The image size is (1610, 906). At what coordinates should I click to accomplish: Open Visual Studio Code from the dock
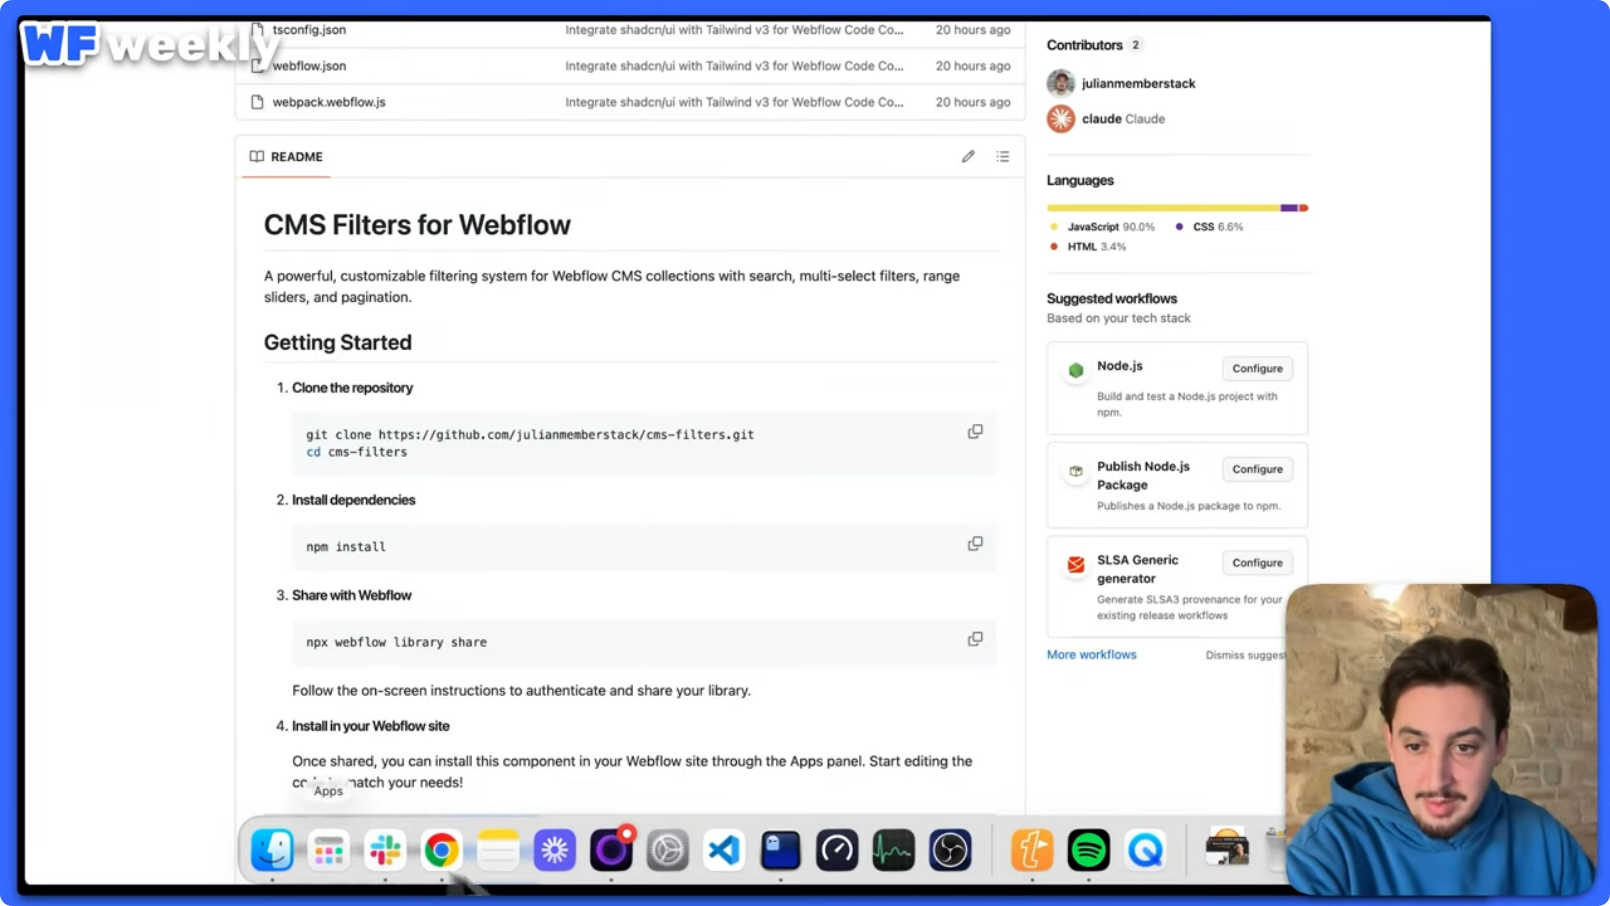(x=724, y=850)
